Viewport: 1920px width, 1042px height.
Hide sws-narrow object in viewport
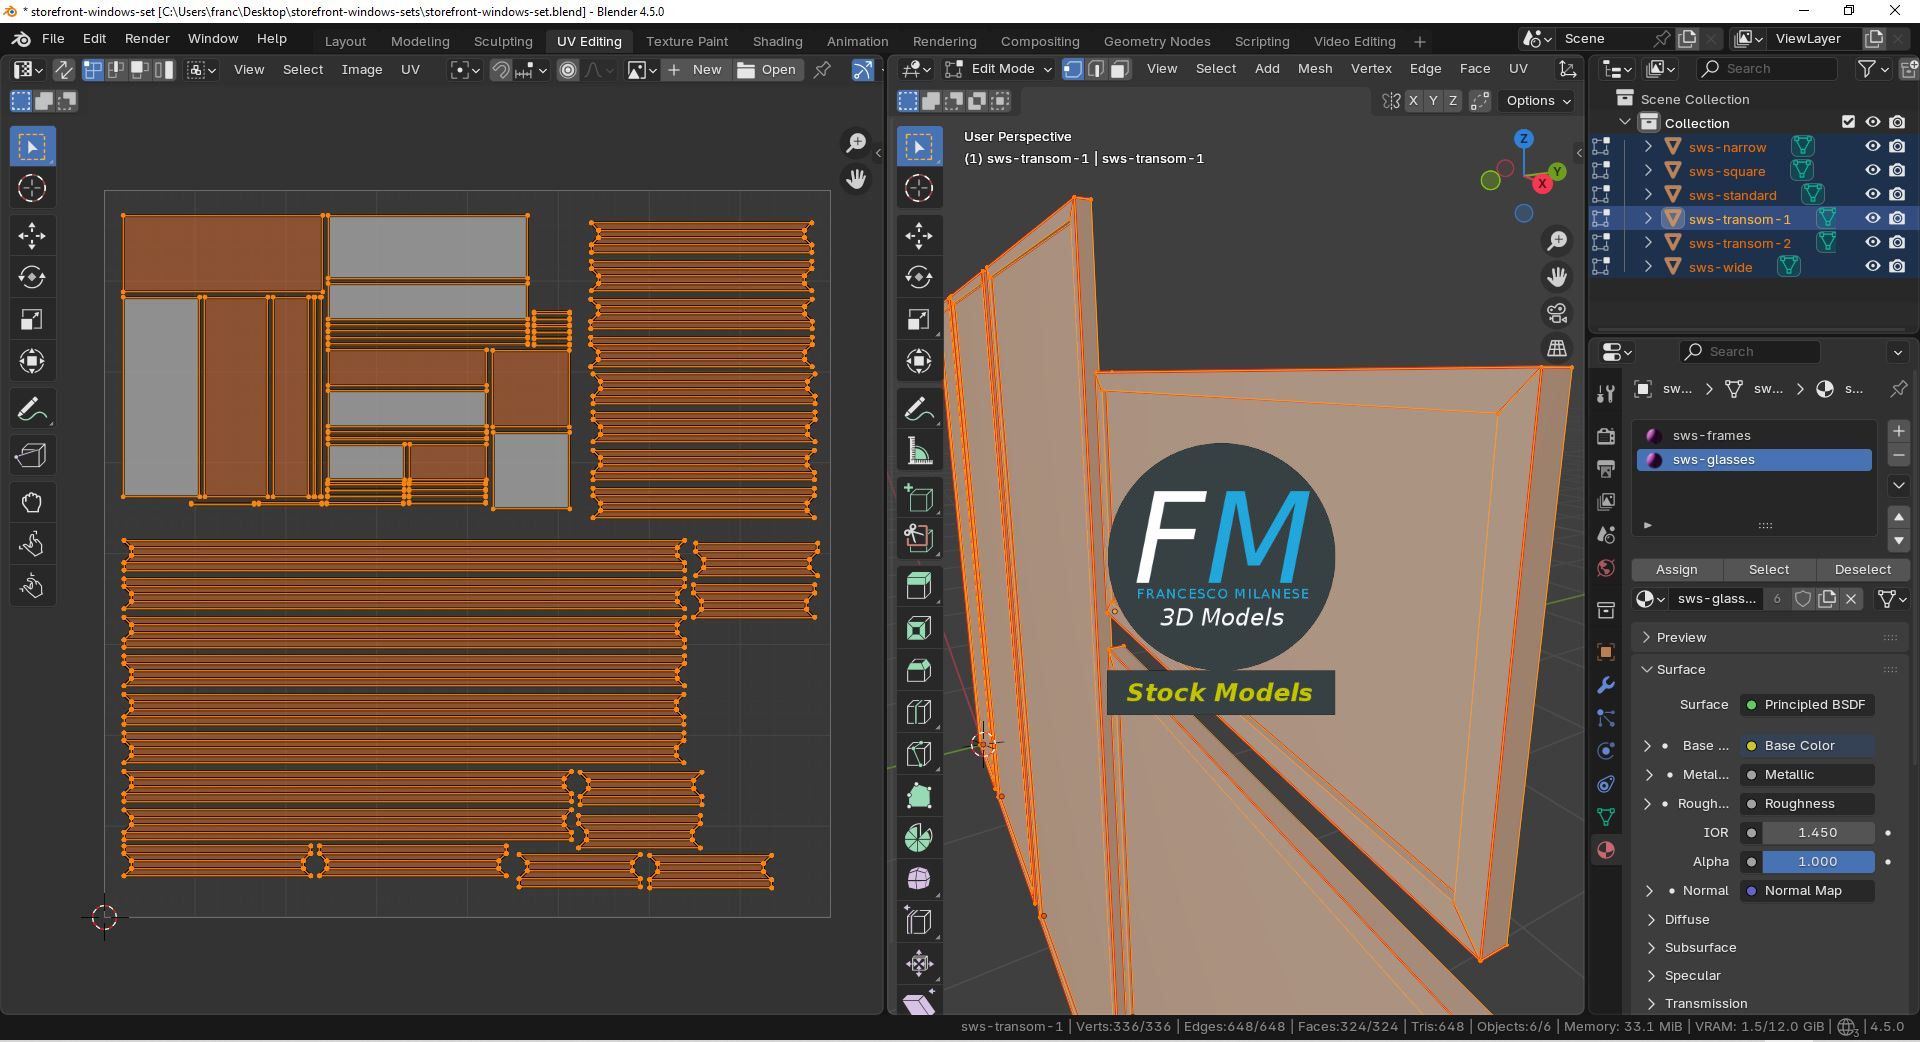[1873, 147]
